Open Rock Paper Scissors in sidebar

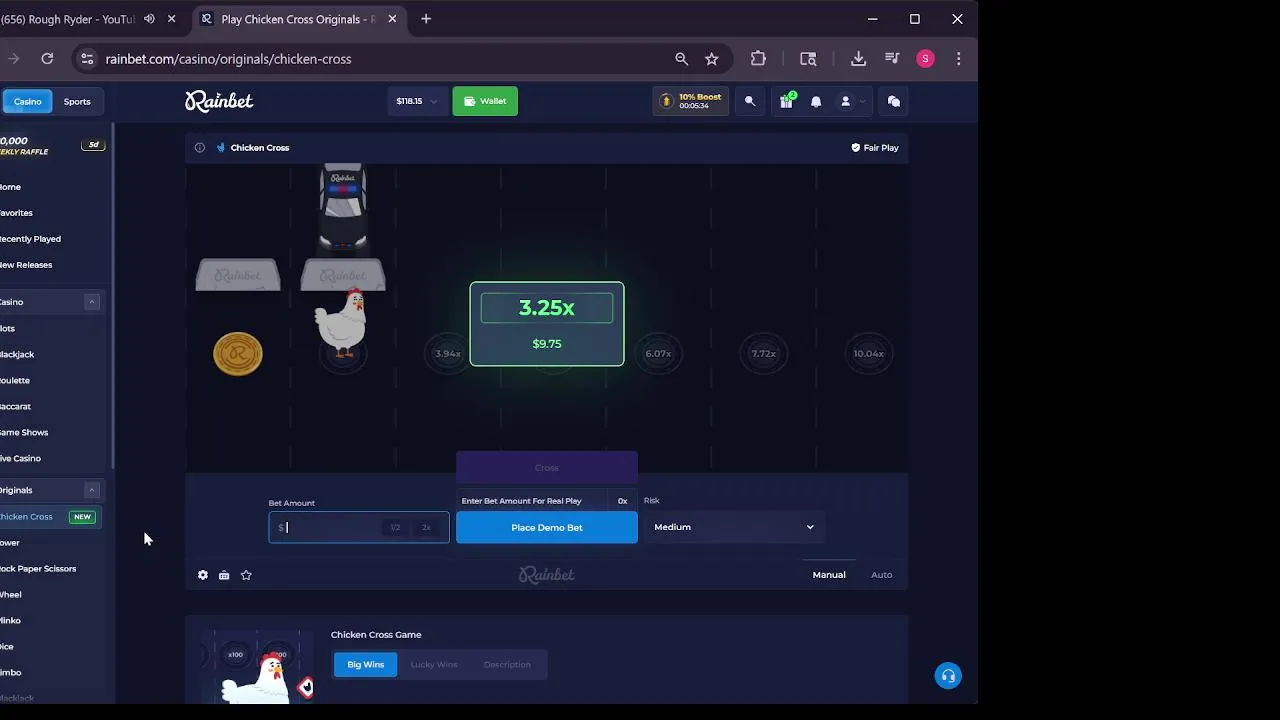pos(38,569)
